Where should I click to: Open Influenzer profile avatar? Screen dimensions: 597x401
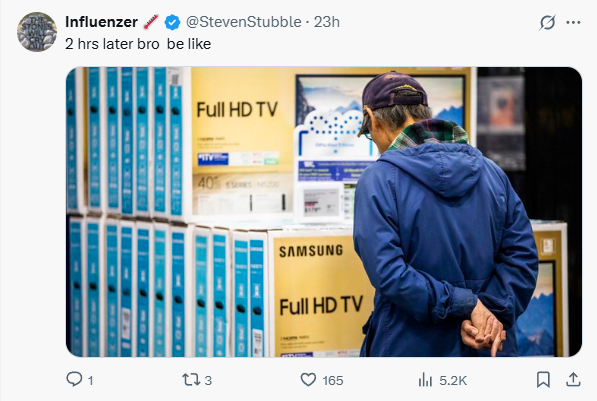click(37, 32)
